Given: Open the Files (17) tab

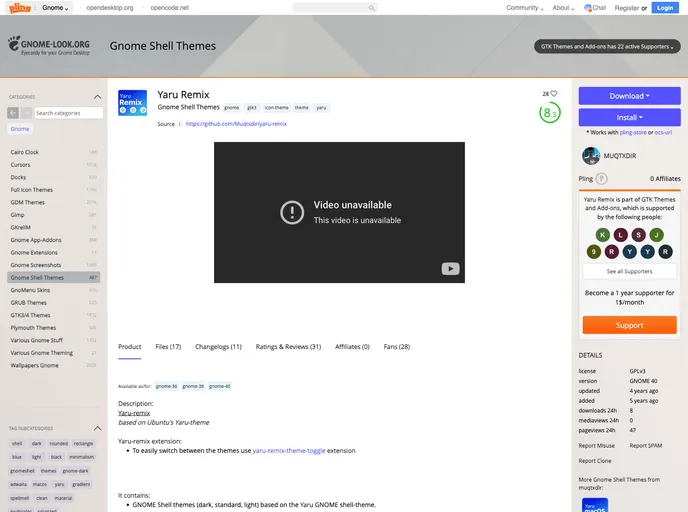Looking at the screenshot, I should pyautogui.click(x=168, y=347).
